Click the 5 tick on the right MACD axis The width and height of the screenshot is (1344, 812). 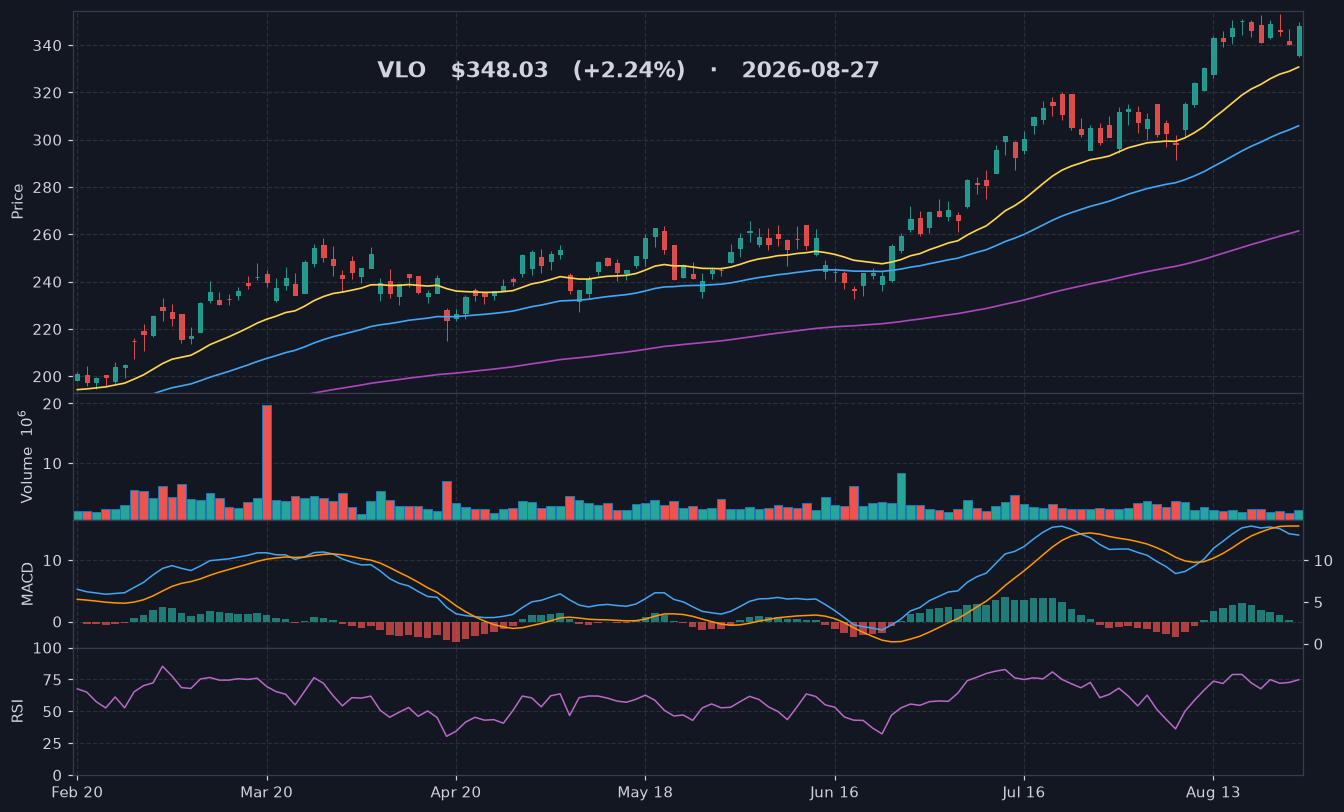point(1316,602)
